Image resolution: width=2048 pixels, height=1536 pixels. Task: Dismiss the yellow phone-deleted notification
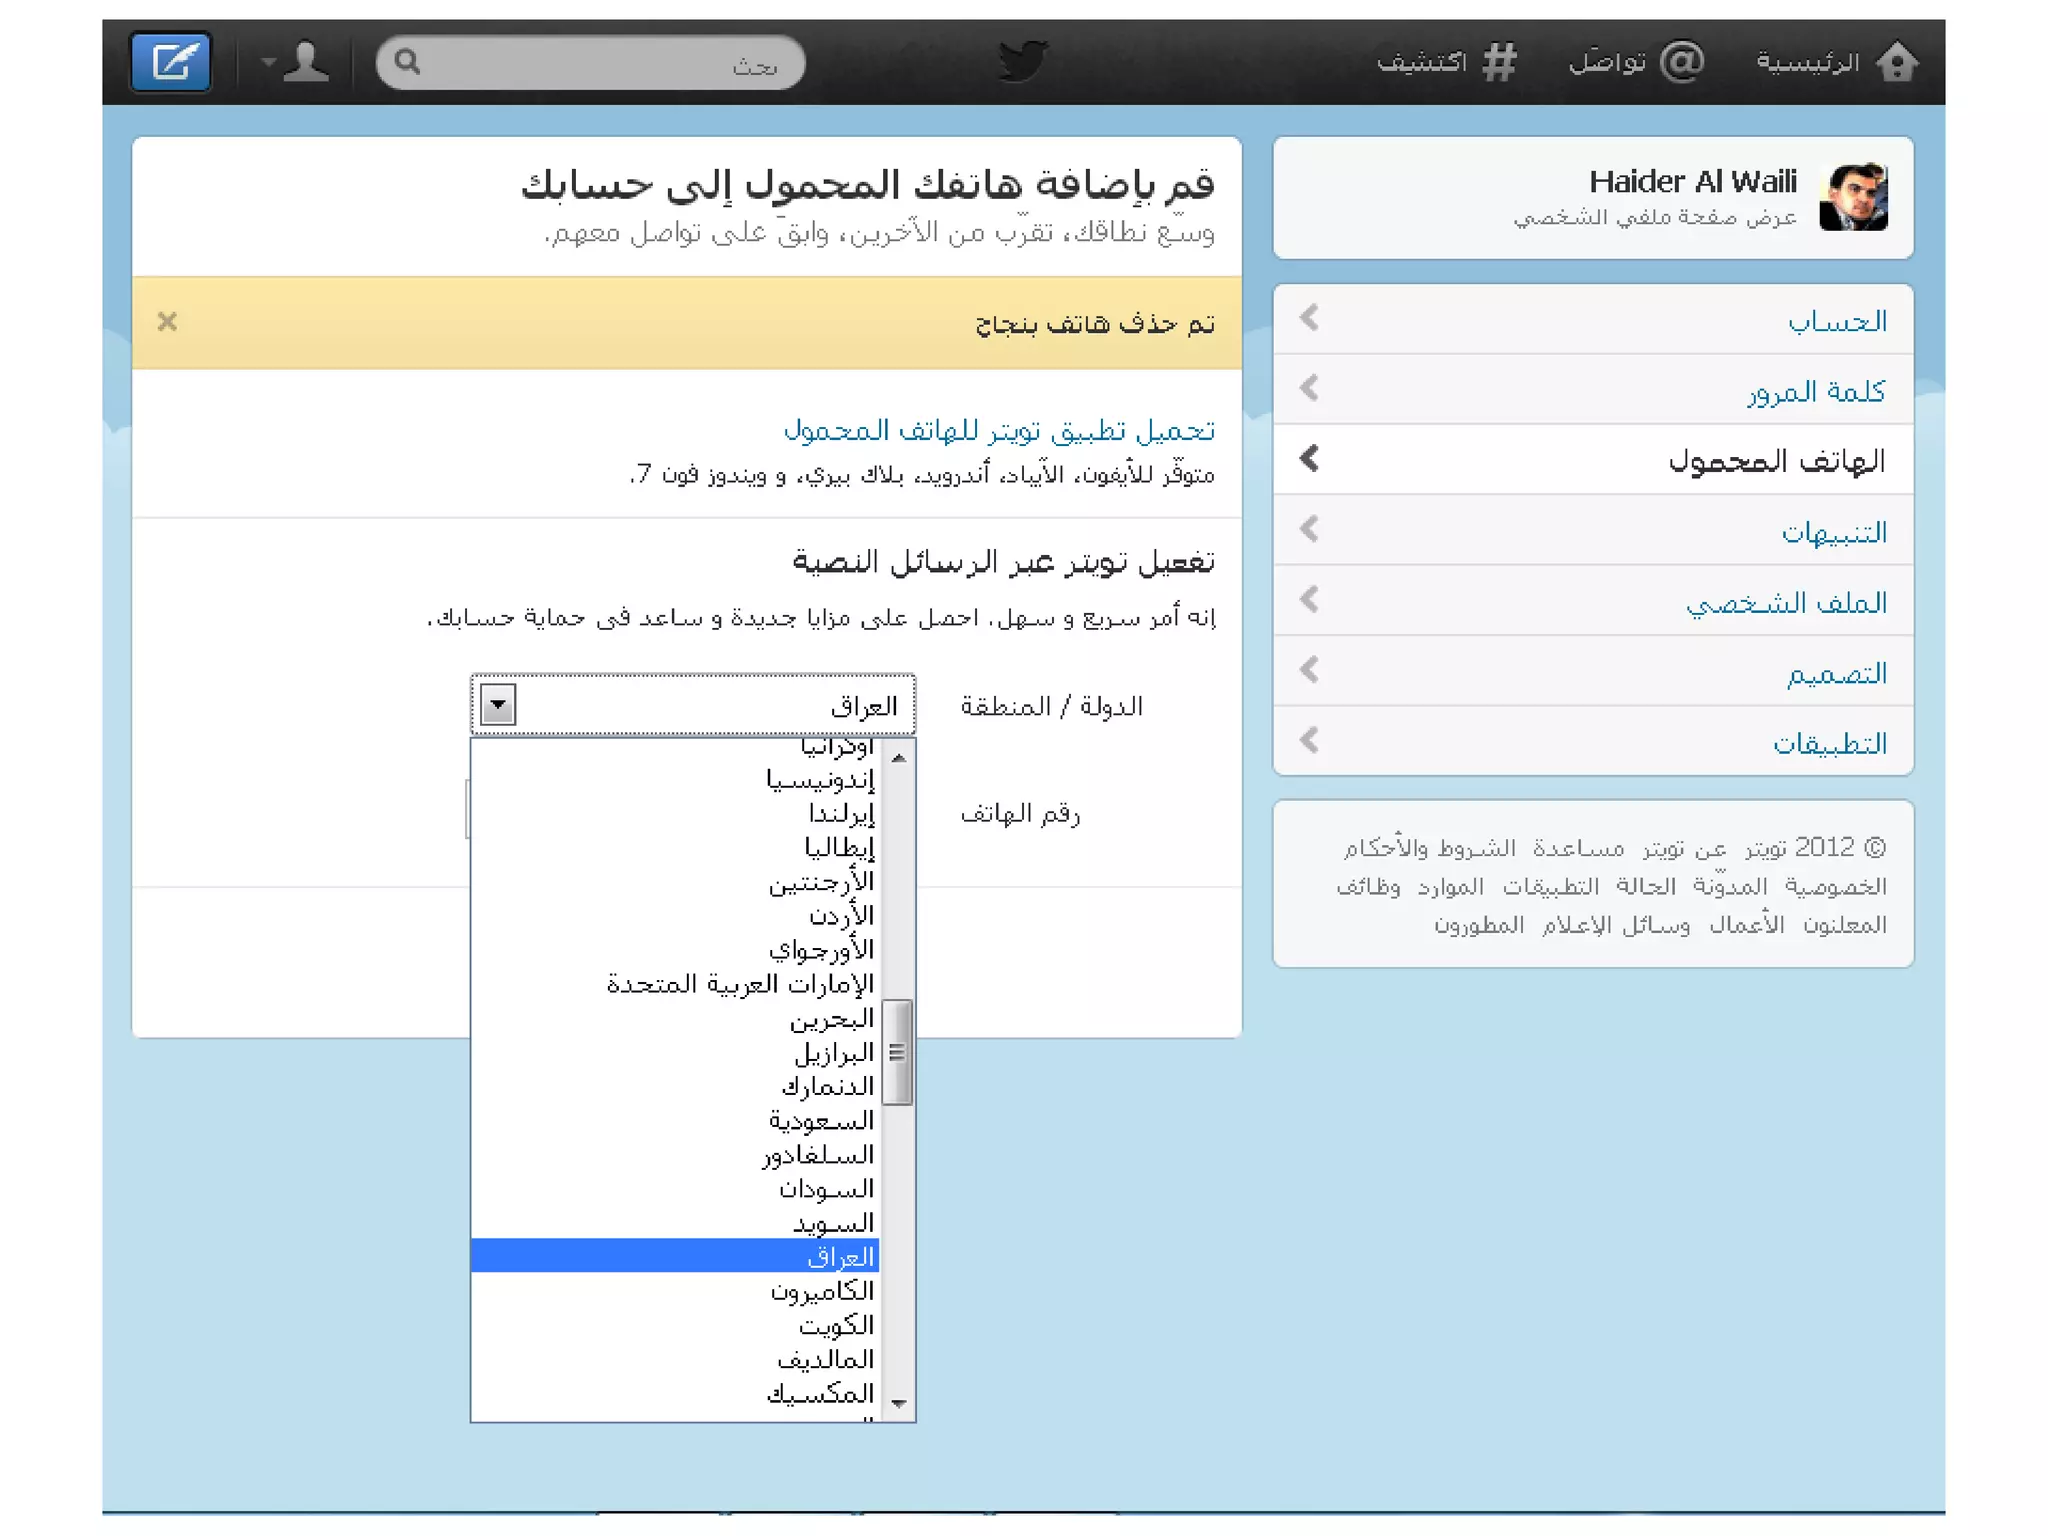[x=167, y=322]
